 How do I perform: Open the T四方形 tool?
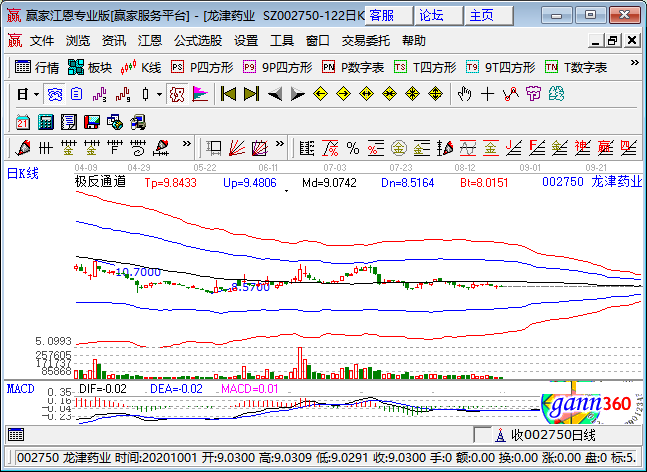(x=425, y=67)
